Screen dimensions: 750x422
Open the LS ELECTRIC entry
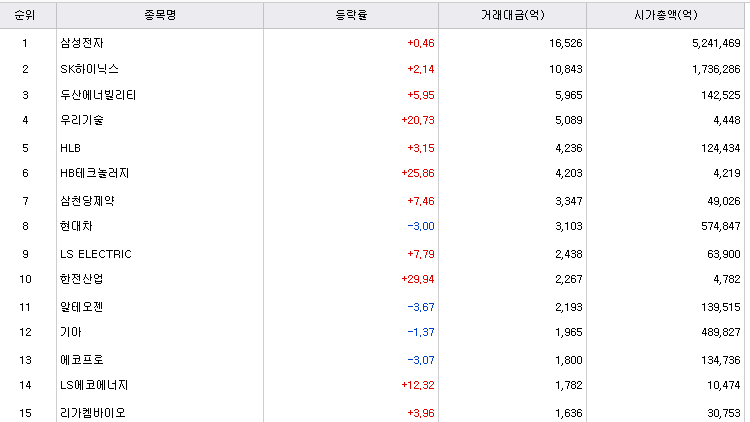[x=96, y=254]
